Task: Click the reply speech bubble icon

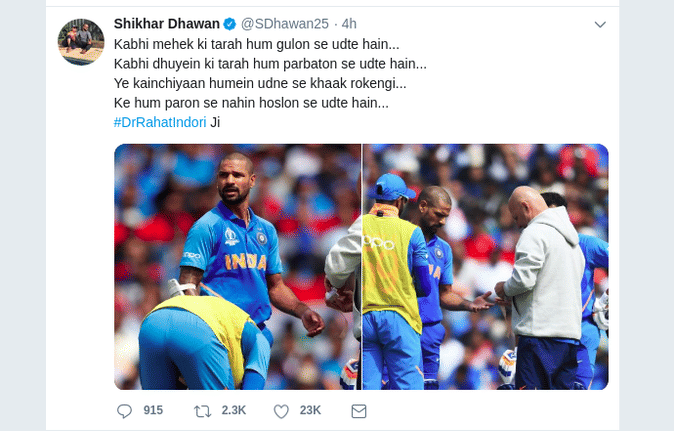Action: [124, 411]
